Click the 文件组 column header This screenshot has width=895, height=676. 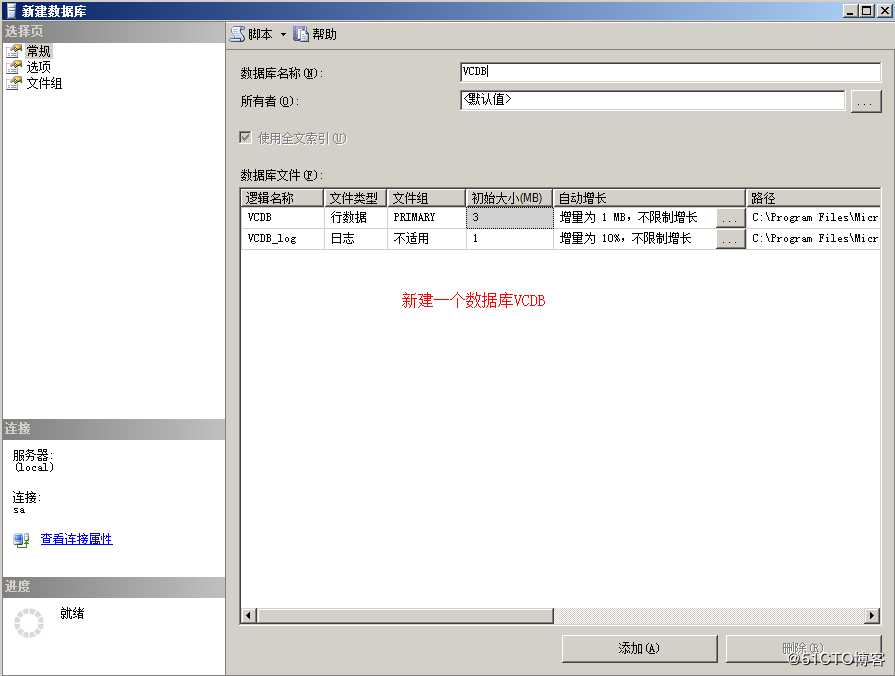pos(426,198)
